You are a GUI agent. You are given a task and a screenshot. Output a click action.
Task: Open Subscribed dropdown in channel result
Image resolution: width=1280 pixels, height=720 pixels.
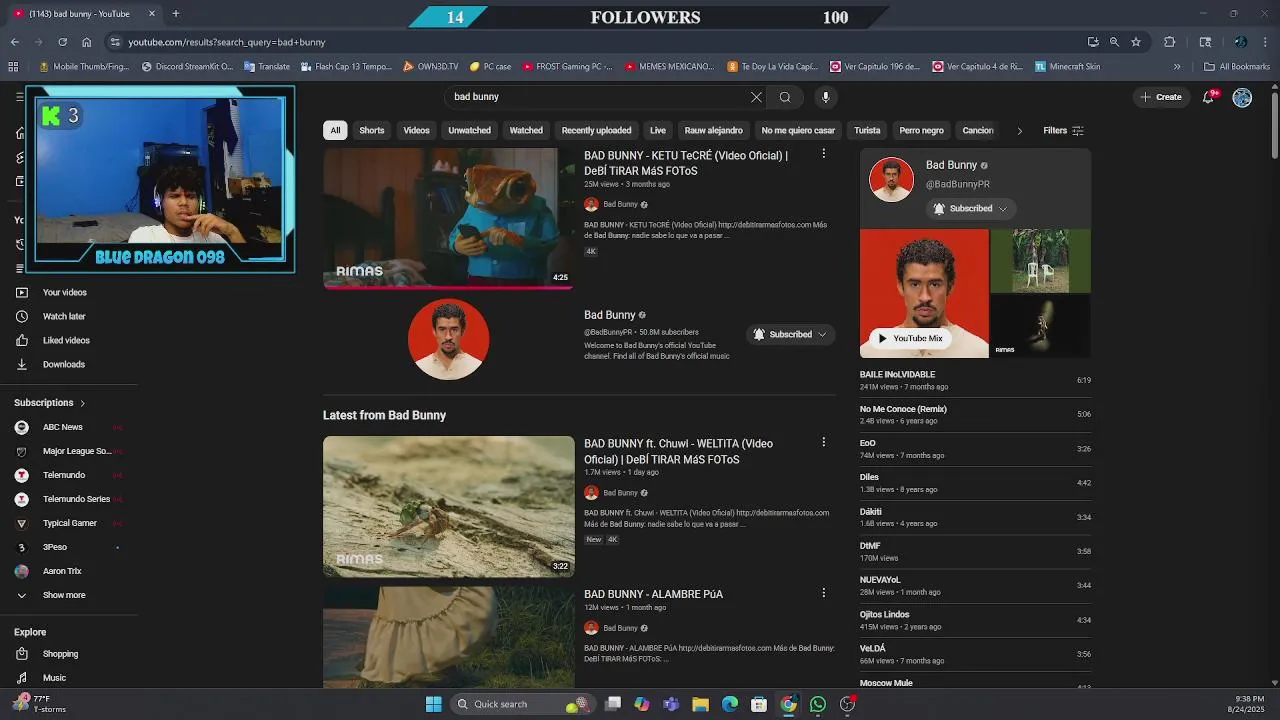790,334
